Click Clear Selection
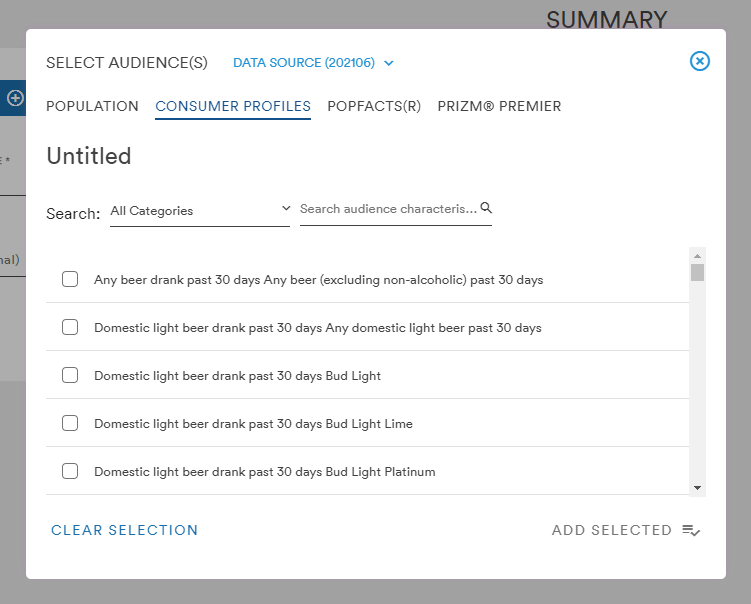The image size is (751, 604). pos(125,530)
